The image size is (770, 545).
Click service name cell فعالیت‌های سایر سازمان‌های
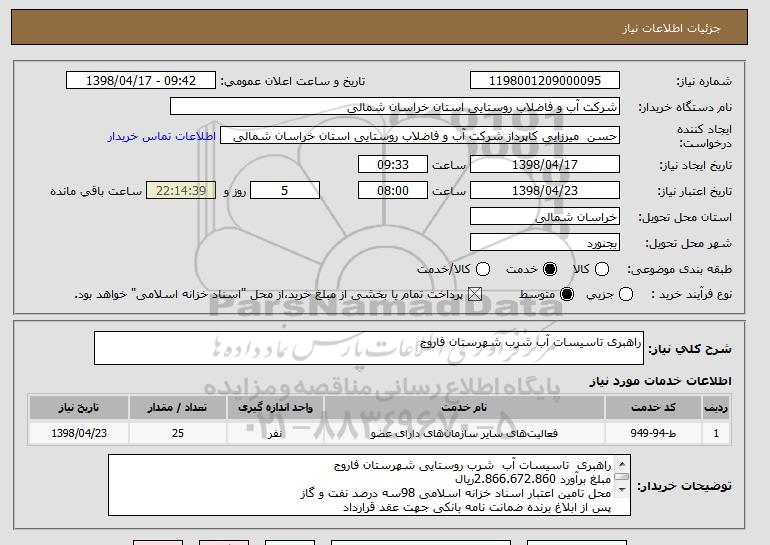pos(464,433)
